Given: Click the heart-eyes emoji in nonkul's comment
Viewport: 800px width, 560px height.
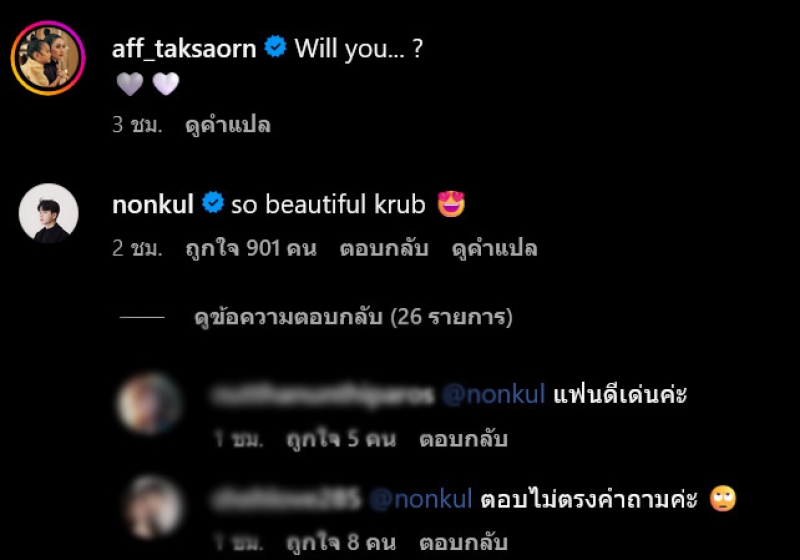Looking at the screenshot, I should (451, 204).
